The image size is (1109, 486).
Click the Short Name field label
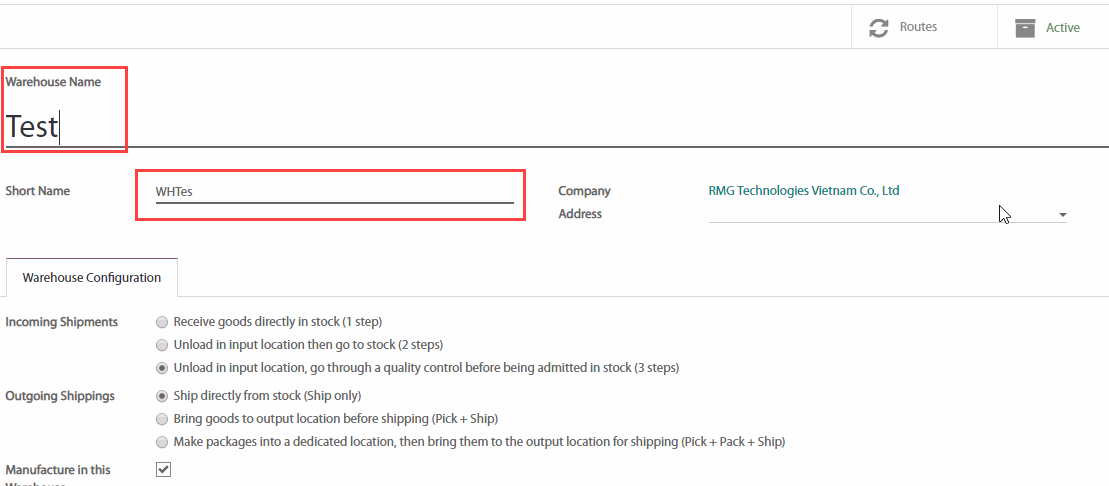pos(38,191)
